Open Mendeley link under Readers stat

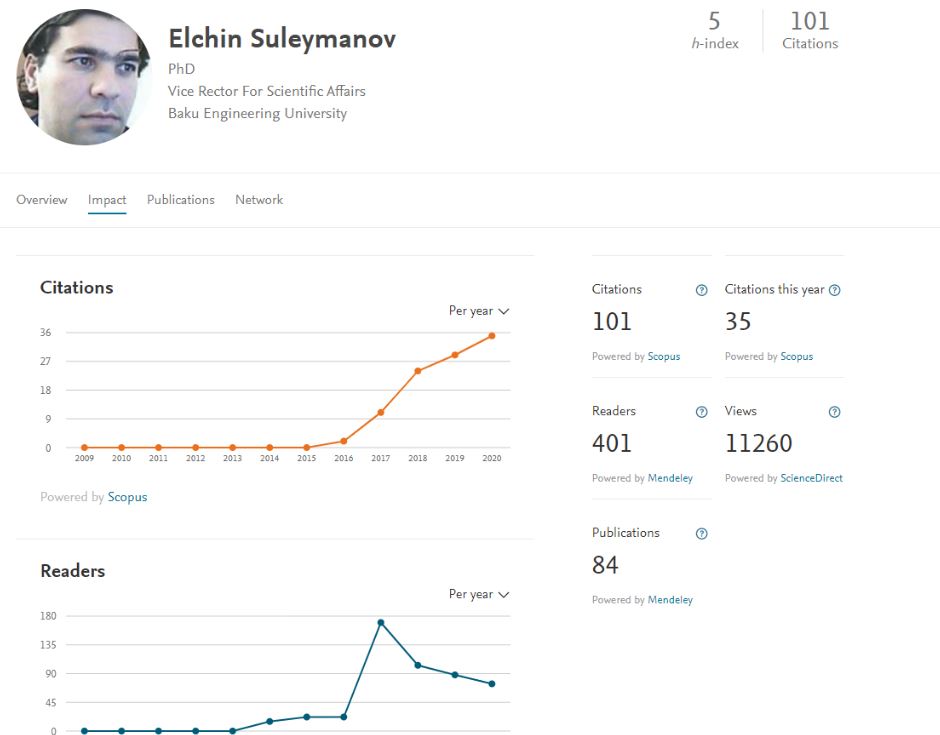point(670,478)
